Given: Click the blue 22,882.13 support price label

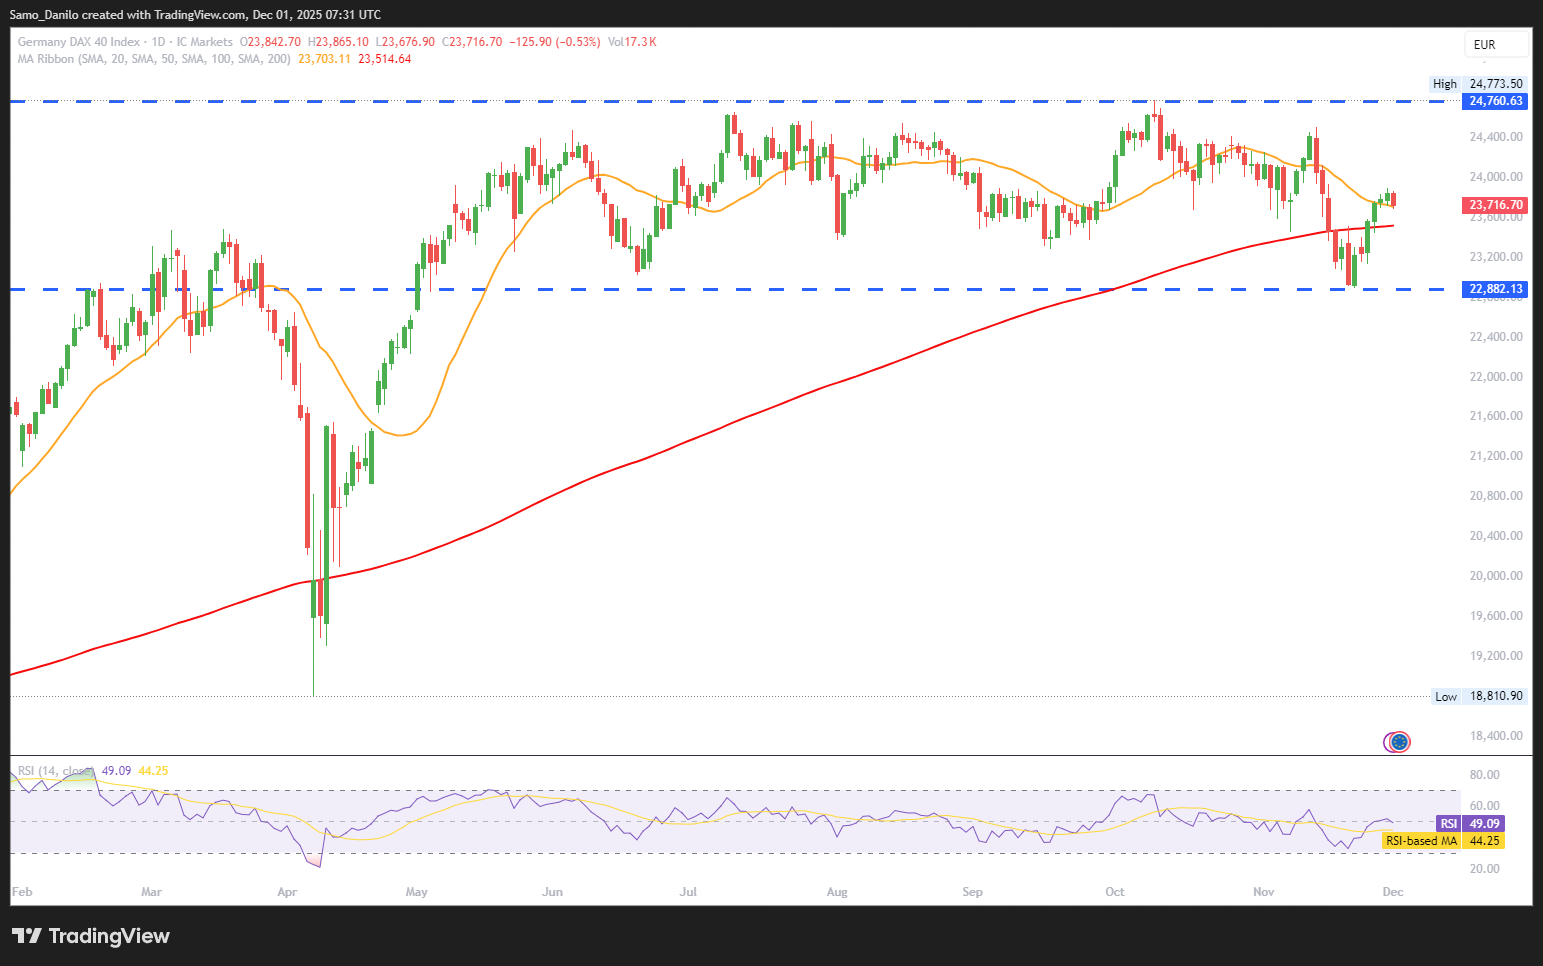Looking at the screenshot, I should (x=1495, y=289).
